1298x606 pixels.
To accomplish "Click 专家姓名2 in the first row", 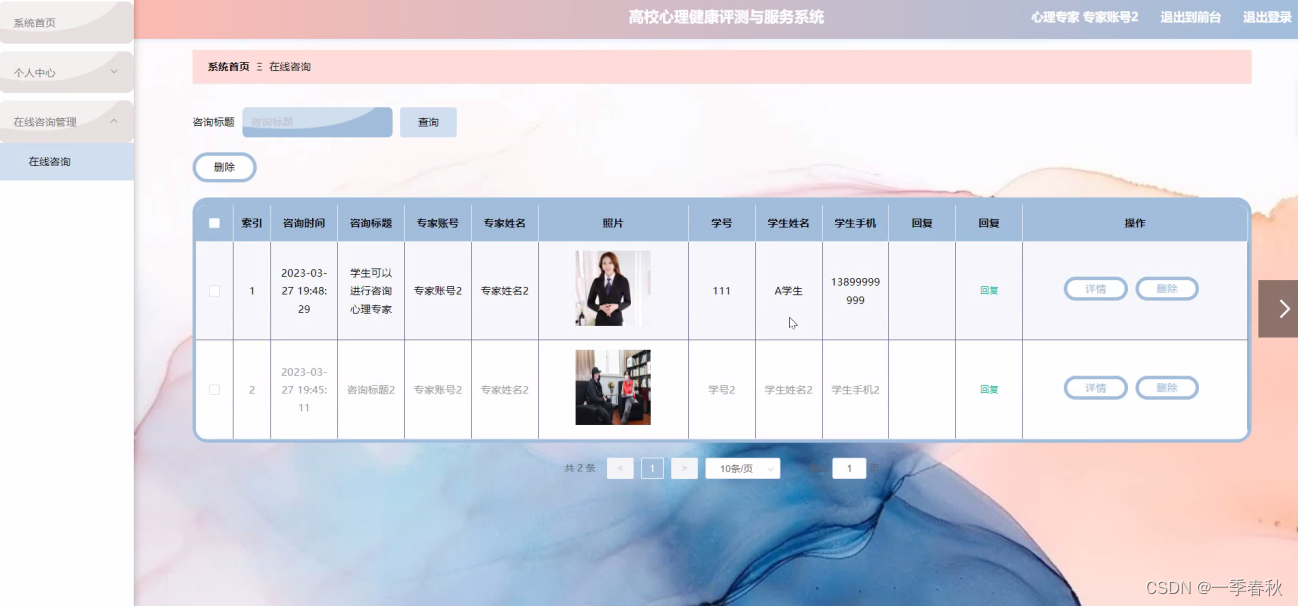I will (x=505, y=291).
